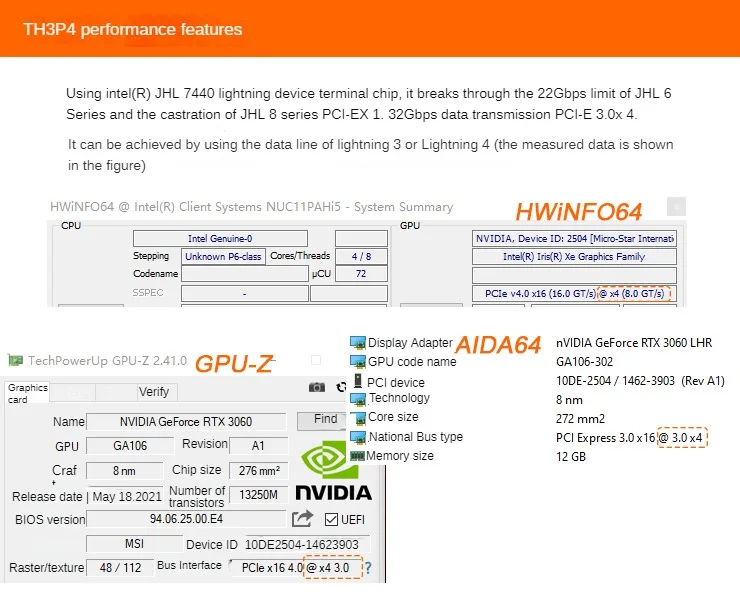Click the HWiNFO64 System Summary window title
The height and width of the screenshot is (600, 740).
tap(252, 207)
